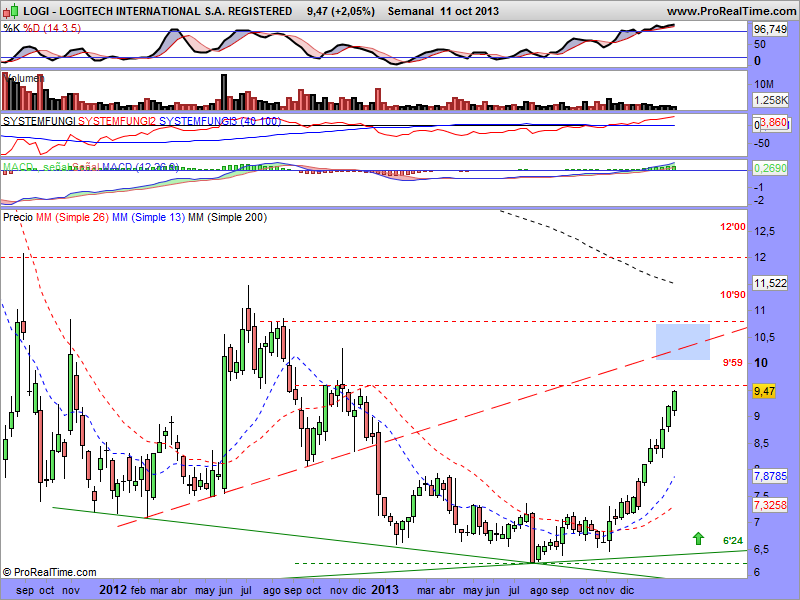Select the red 10'90 resistance annotation
This screenshot has height=600, width=800.
coord(733,295)
